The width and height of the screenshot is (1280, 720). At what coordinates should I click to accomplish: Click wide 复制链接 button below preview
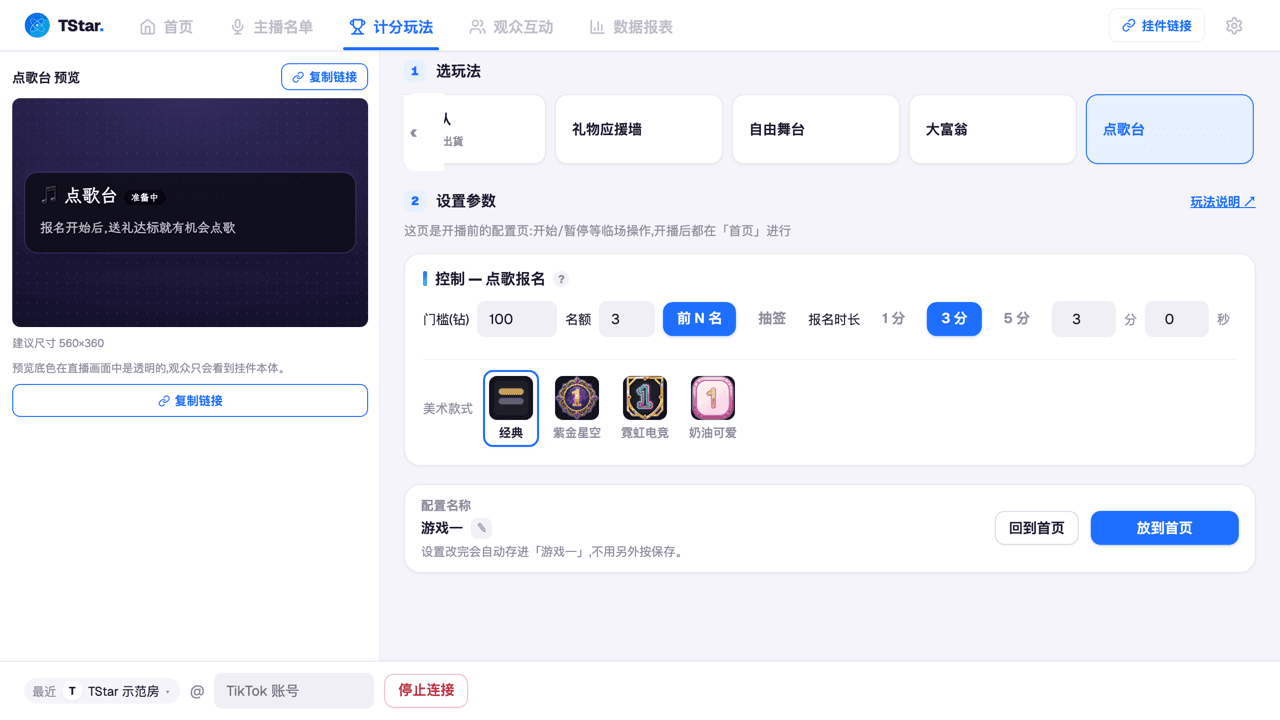point(190,401)
